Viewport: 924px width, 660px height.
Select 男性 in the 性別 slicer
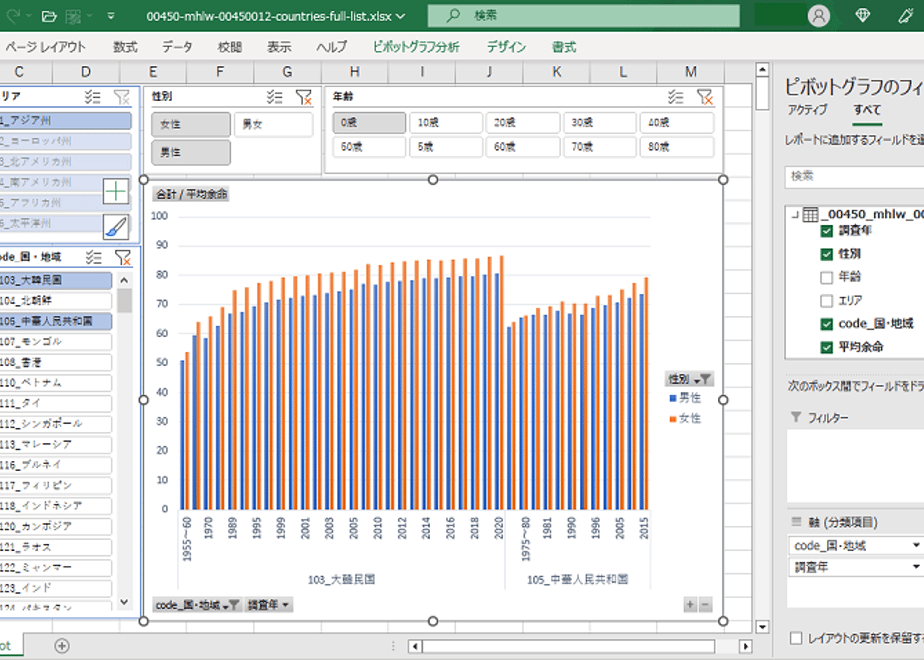coord(191,152)
